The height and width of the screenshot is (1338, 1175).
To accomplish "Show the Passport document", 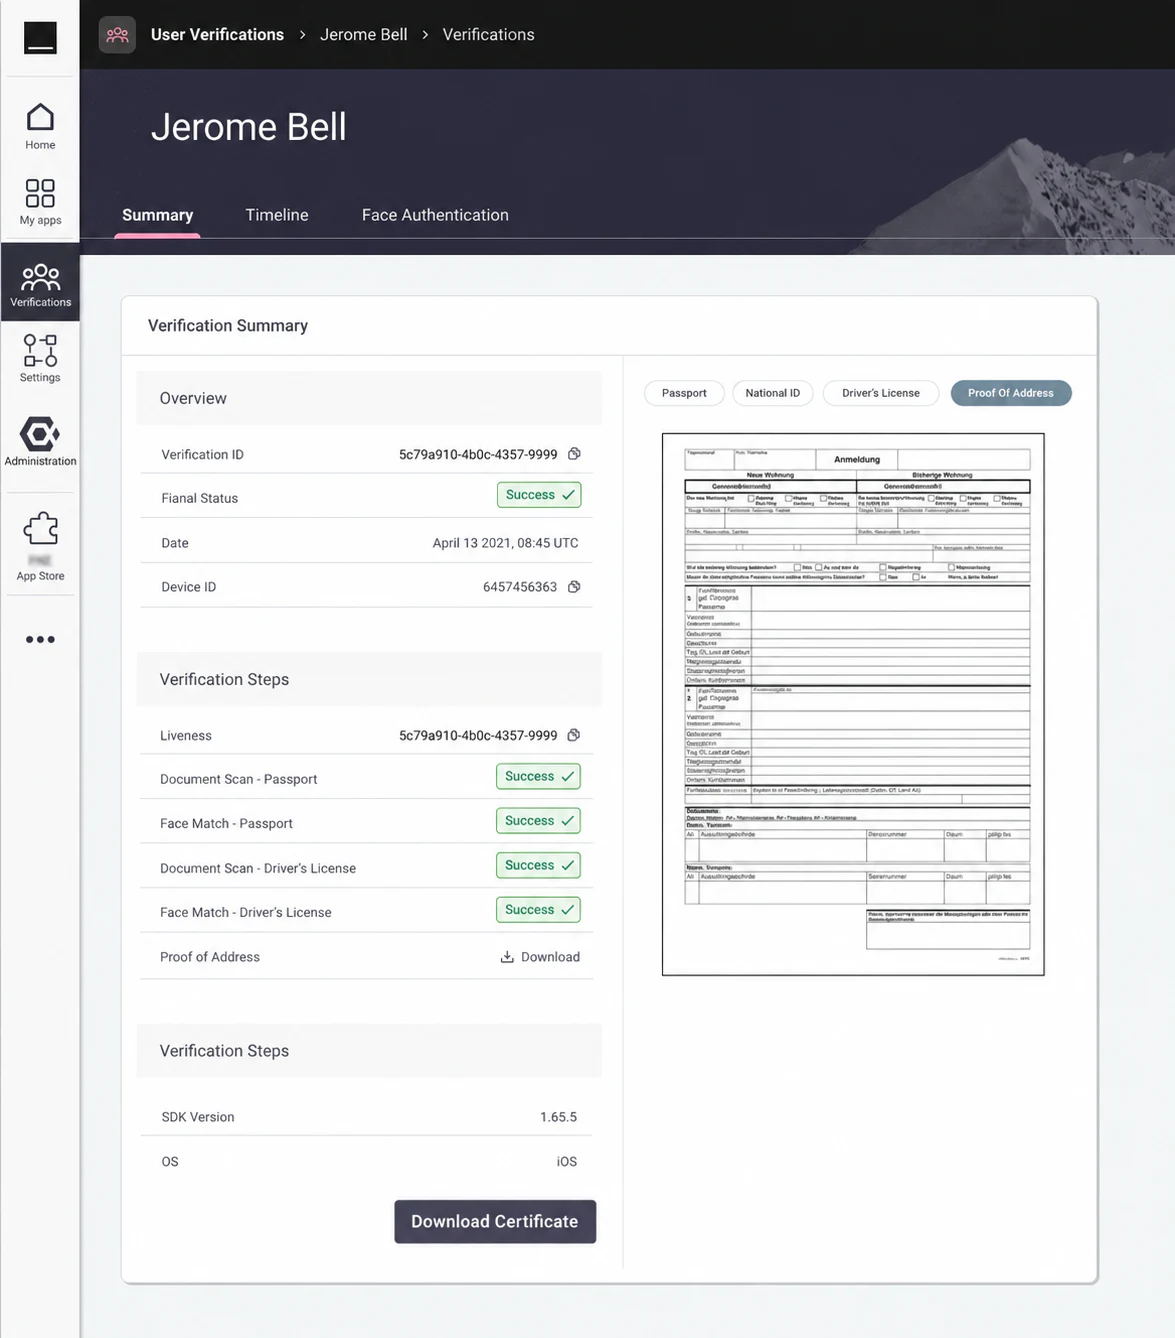I will tap(684, 393).
